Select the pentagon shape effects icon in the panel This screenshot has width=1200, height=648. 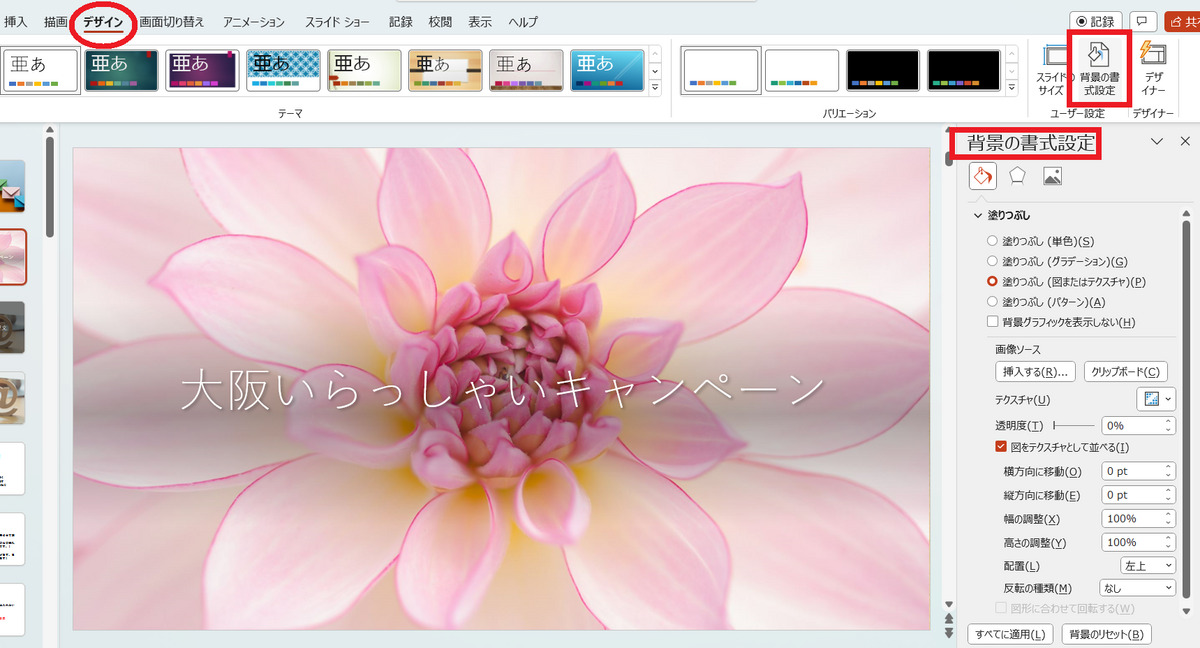pyautogui.click(x=1015, y=176)
